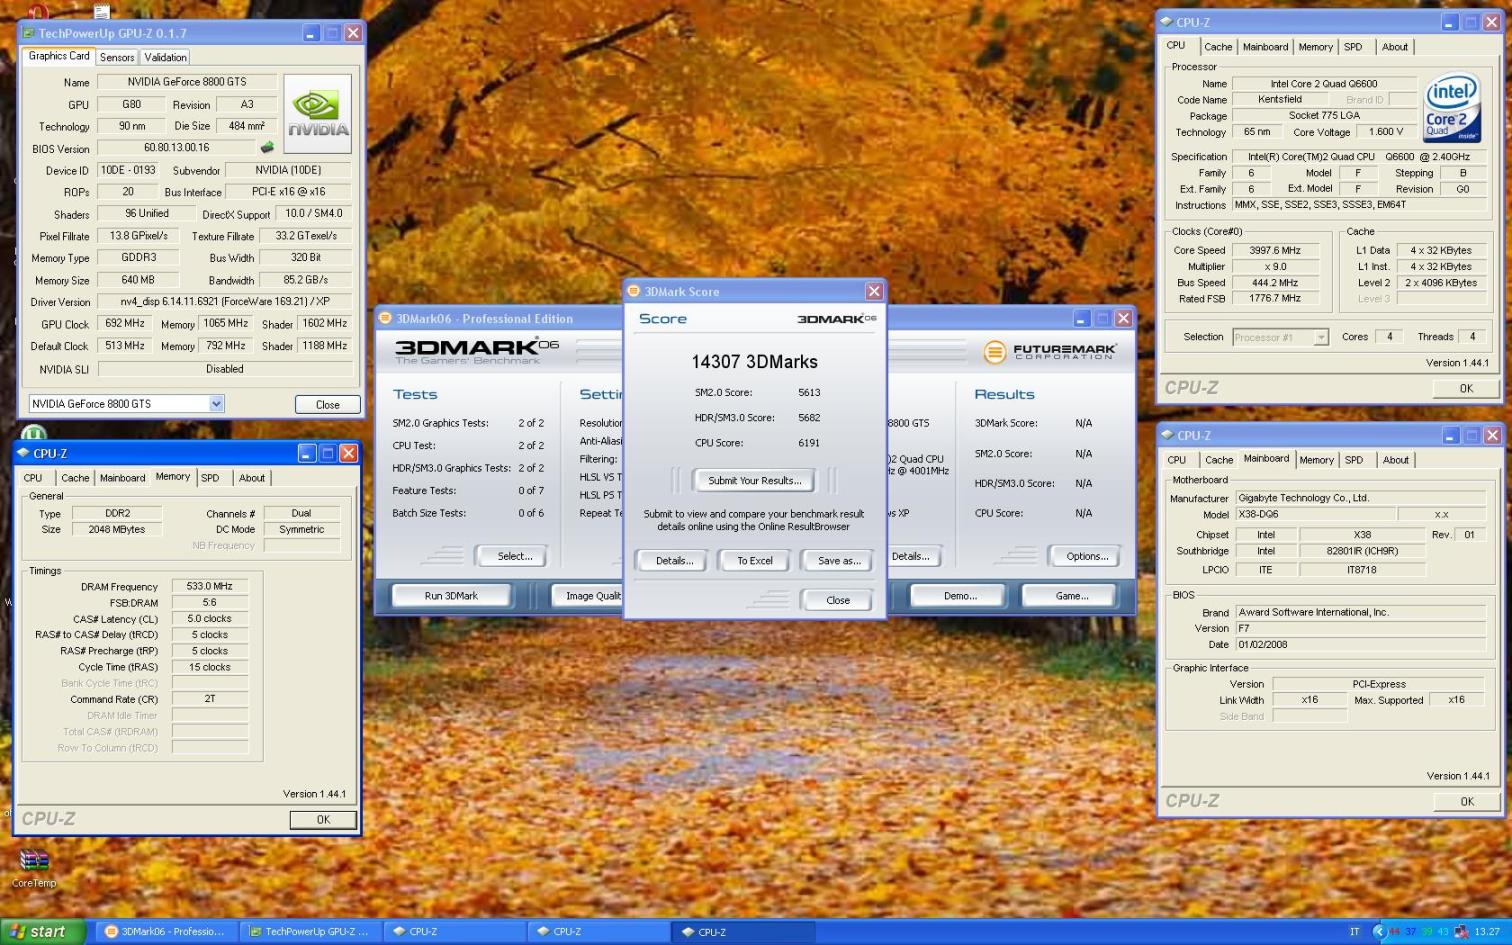Click the notepad desktop icon above the GPU-Z window
This screenshot has width=1512, height=945.
(102, 12)
